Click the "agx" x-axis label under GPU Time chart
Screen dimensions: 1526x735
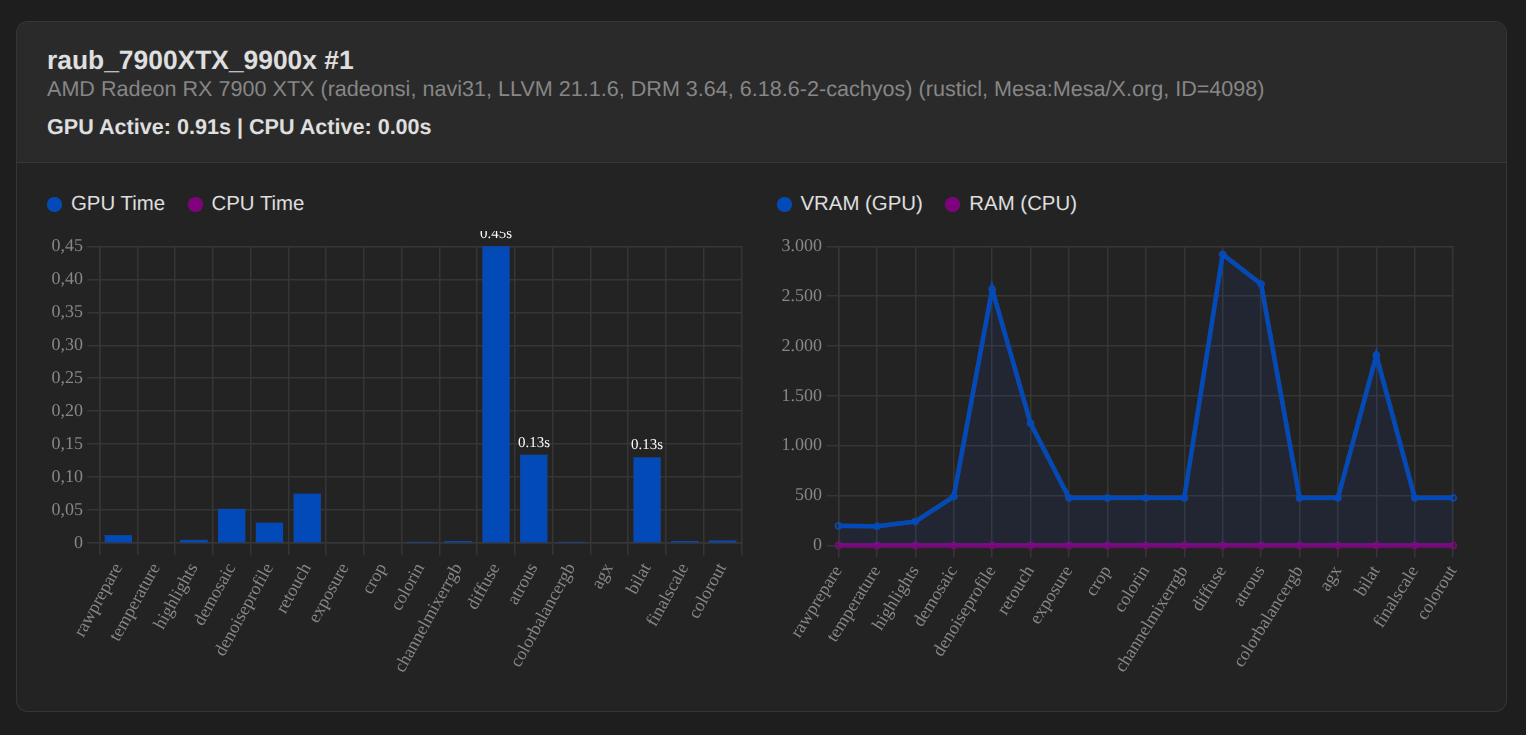click(604, 575)
